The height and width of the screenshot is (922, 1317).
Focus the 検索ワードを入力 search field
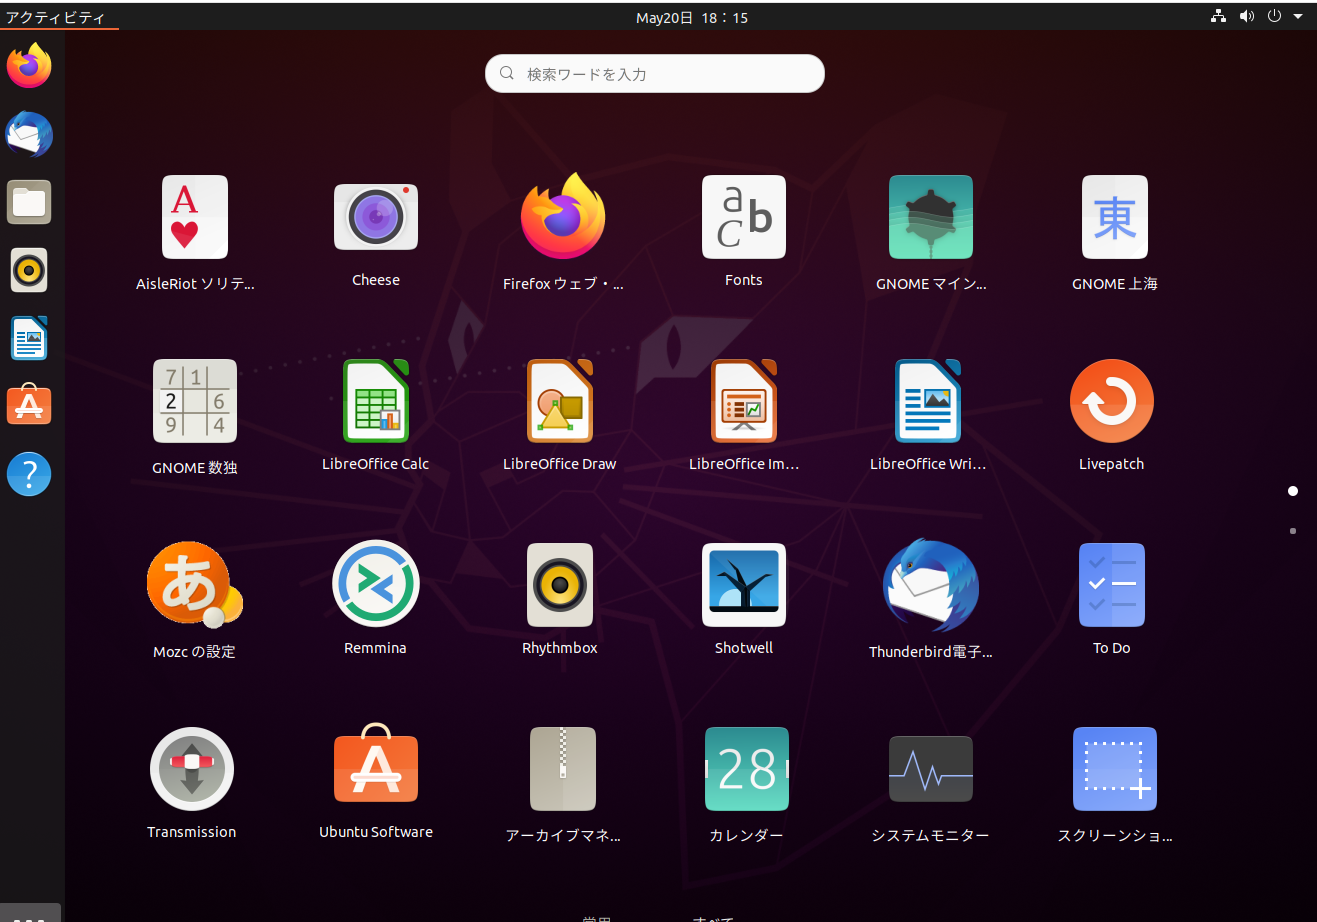click(x=655, y=73)
